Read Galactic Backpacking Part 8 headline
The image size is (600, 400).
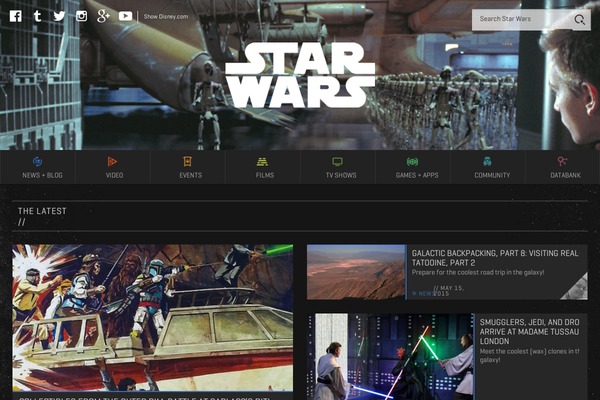click(x=495, y=258)
